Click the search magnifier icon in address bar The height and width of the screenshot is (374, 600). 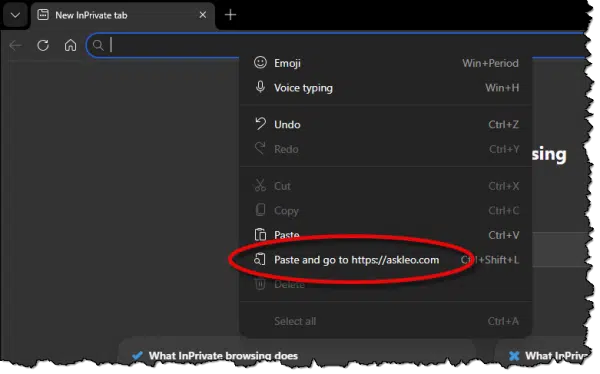(98, 45)
